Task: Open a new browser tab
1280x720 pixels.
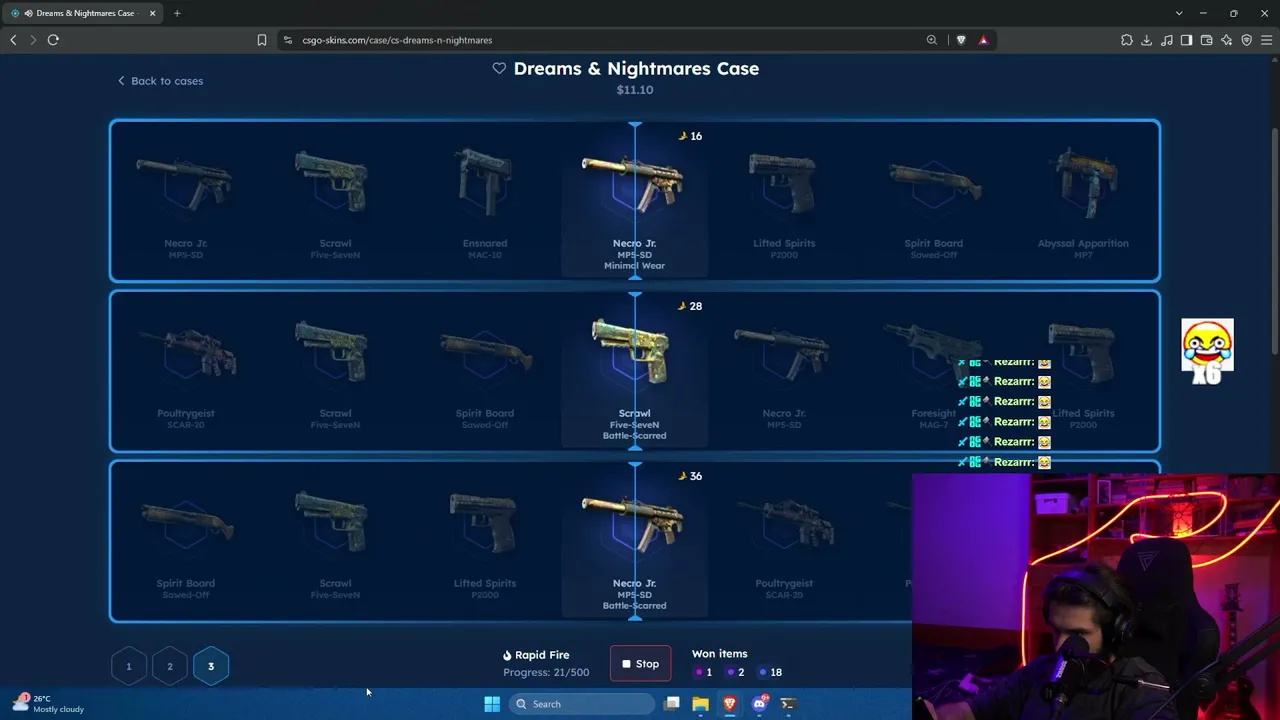Action: tap(177, 13)
